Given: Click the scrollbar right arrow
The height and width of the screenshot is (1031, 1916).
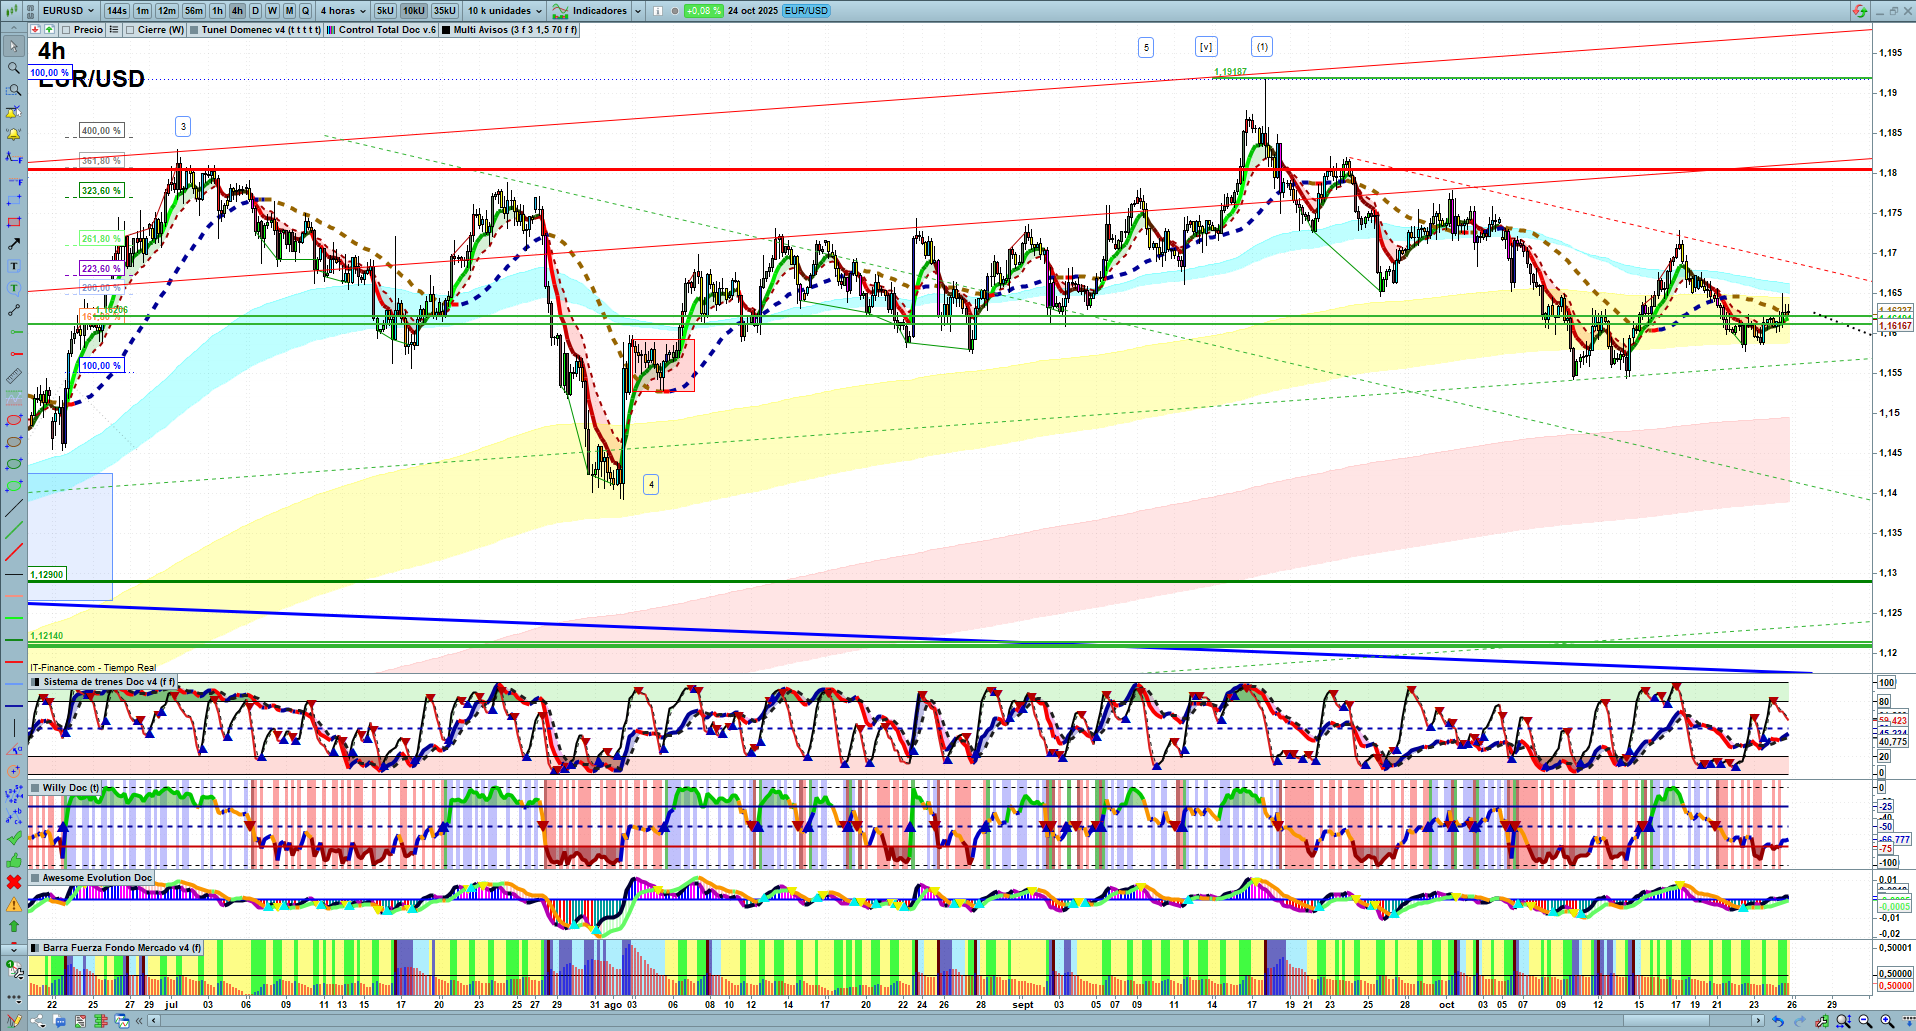Looking at the screenshot, I should (x=1759, y=1021).
